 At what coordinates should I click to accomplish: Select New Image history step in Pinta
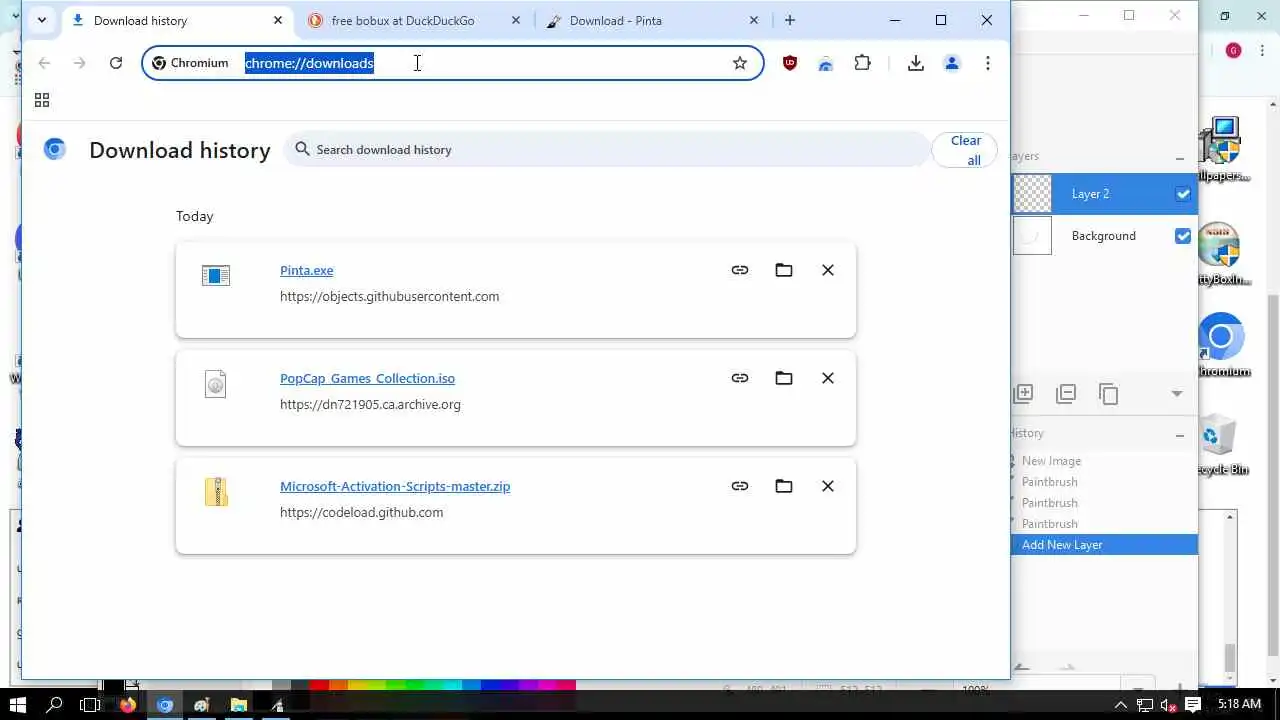[1051, 461]
